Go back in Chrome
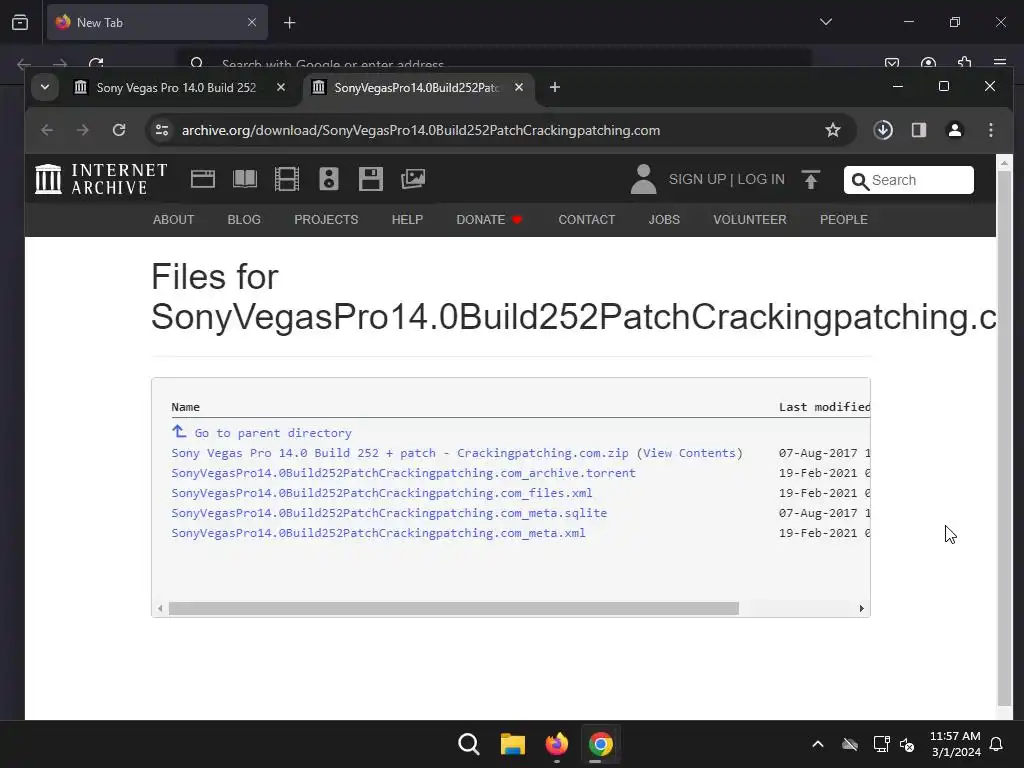The image size is (1024, 768). click(x=47, y=130)
